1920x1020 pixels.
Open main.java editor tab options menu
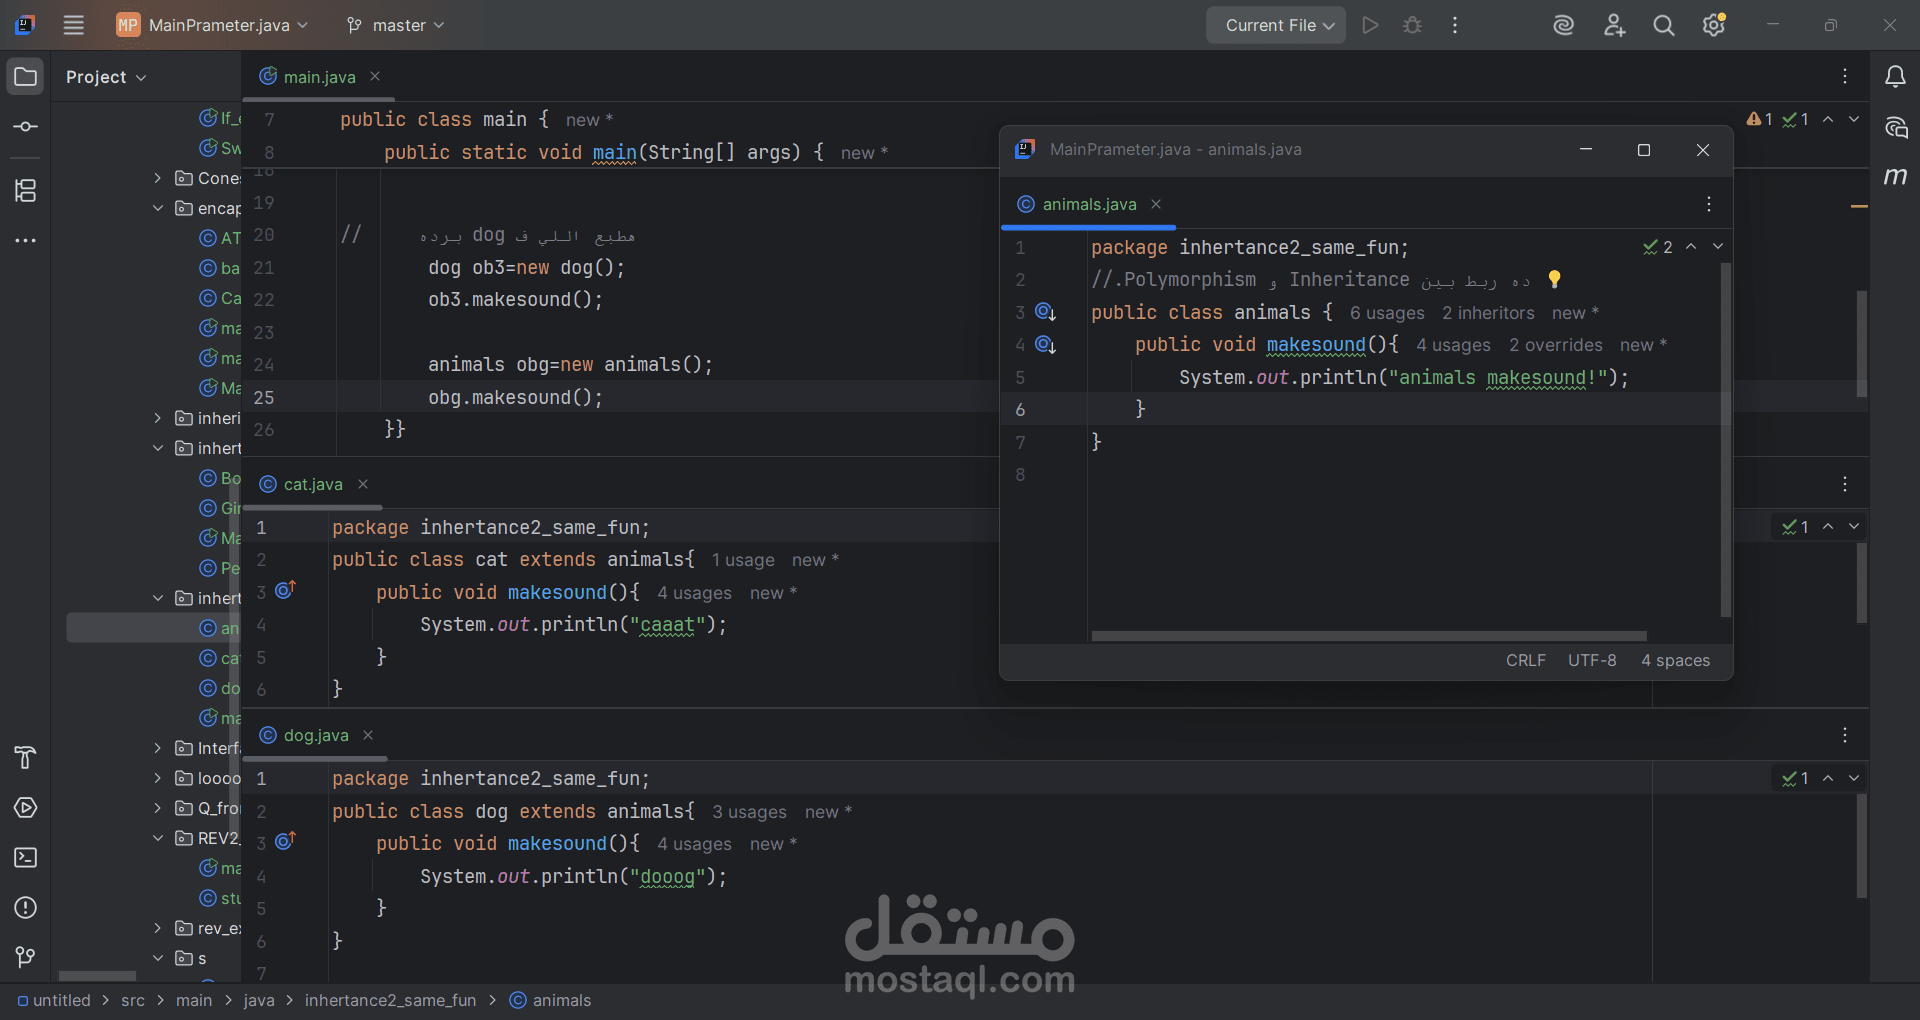point(1845,76)
